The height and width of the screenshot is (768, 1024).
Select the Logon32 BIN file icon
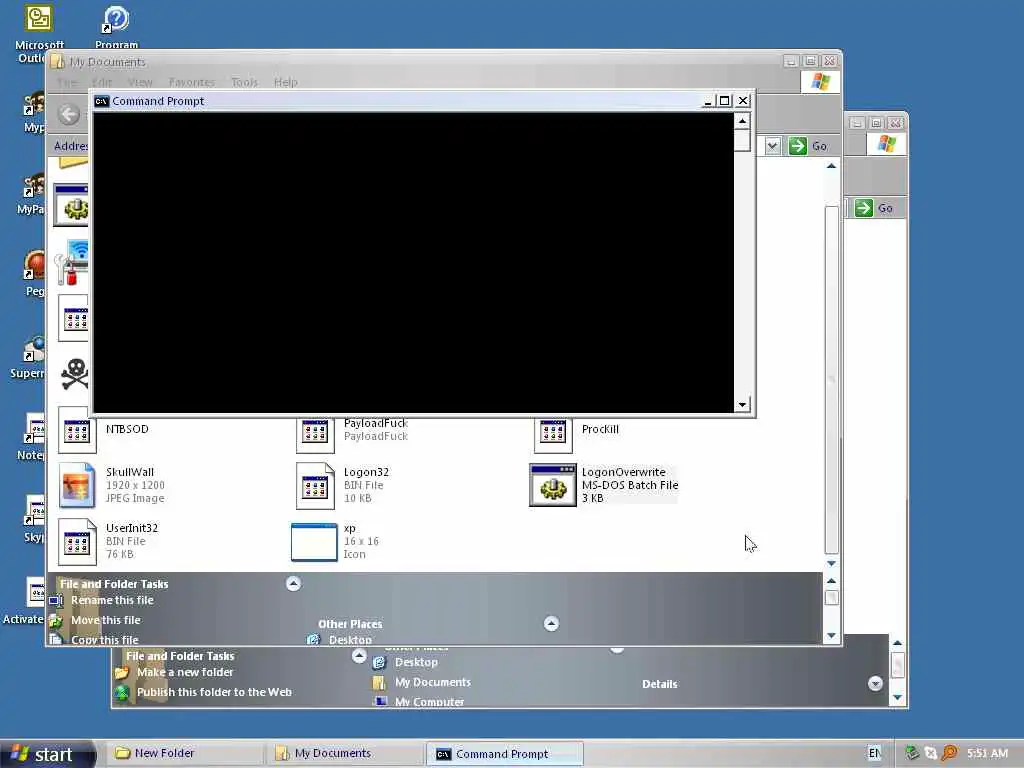pos(315,485)
